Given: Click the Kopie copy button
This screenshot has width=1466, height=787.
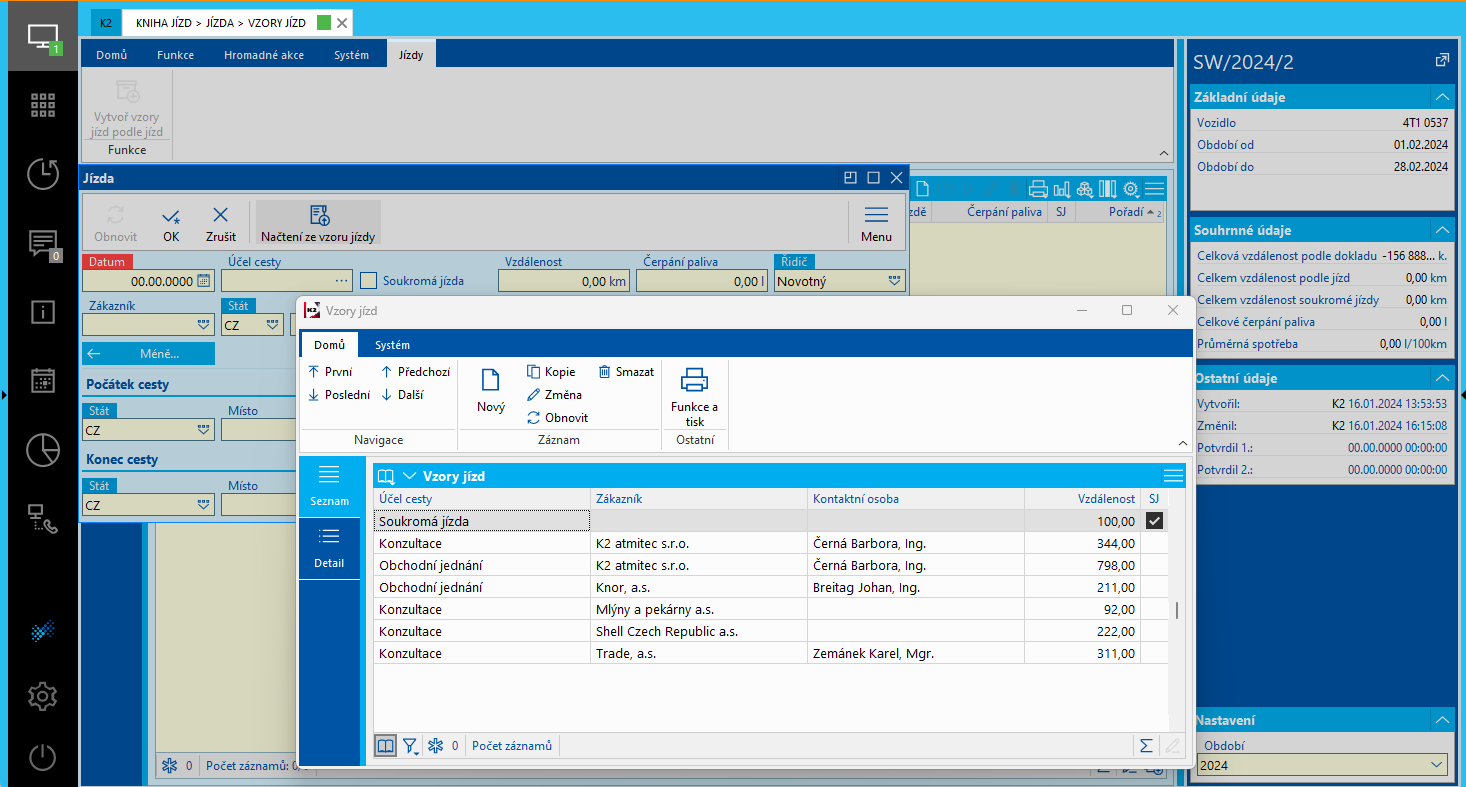Looking at the screenshot, I should pos(551,372).
